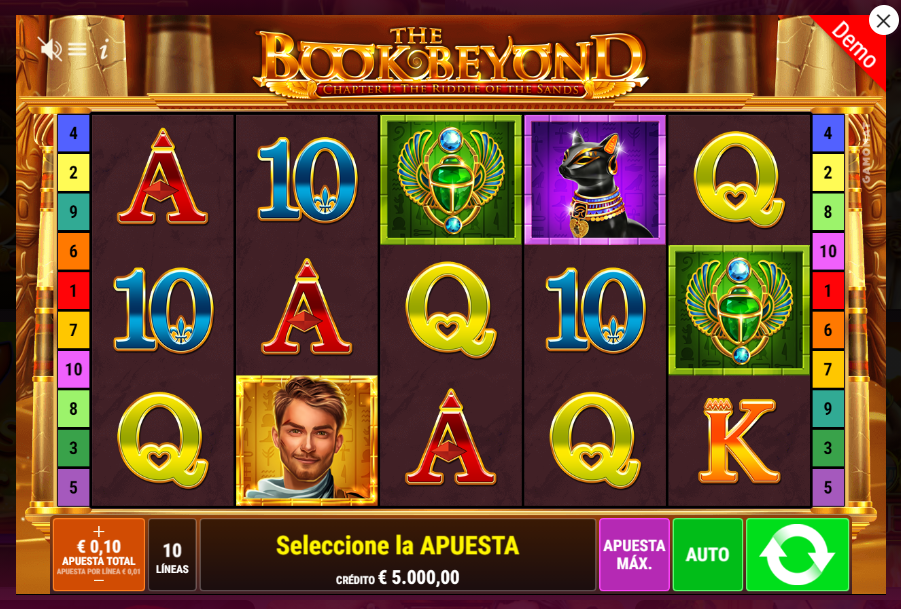Image resolution: width=901 pixels, height=609 pixels.
Task: Close the demo game overlay
Action: pos(883,21)
